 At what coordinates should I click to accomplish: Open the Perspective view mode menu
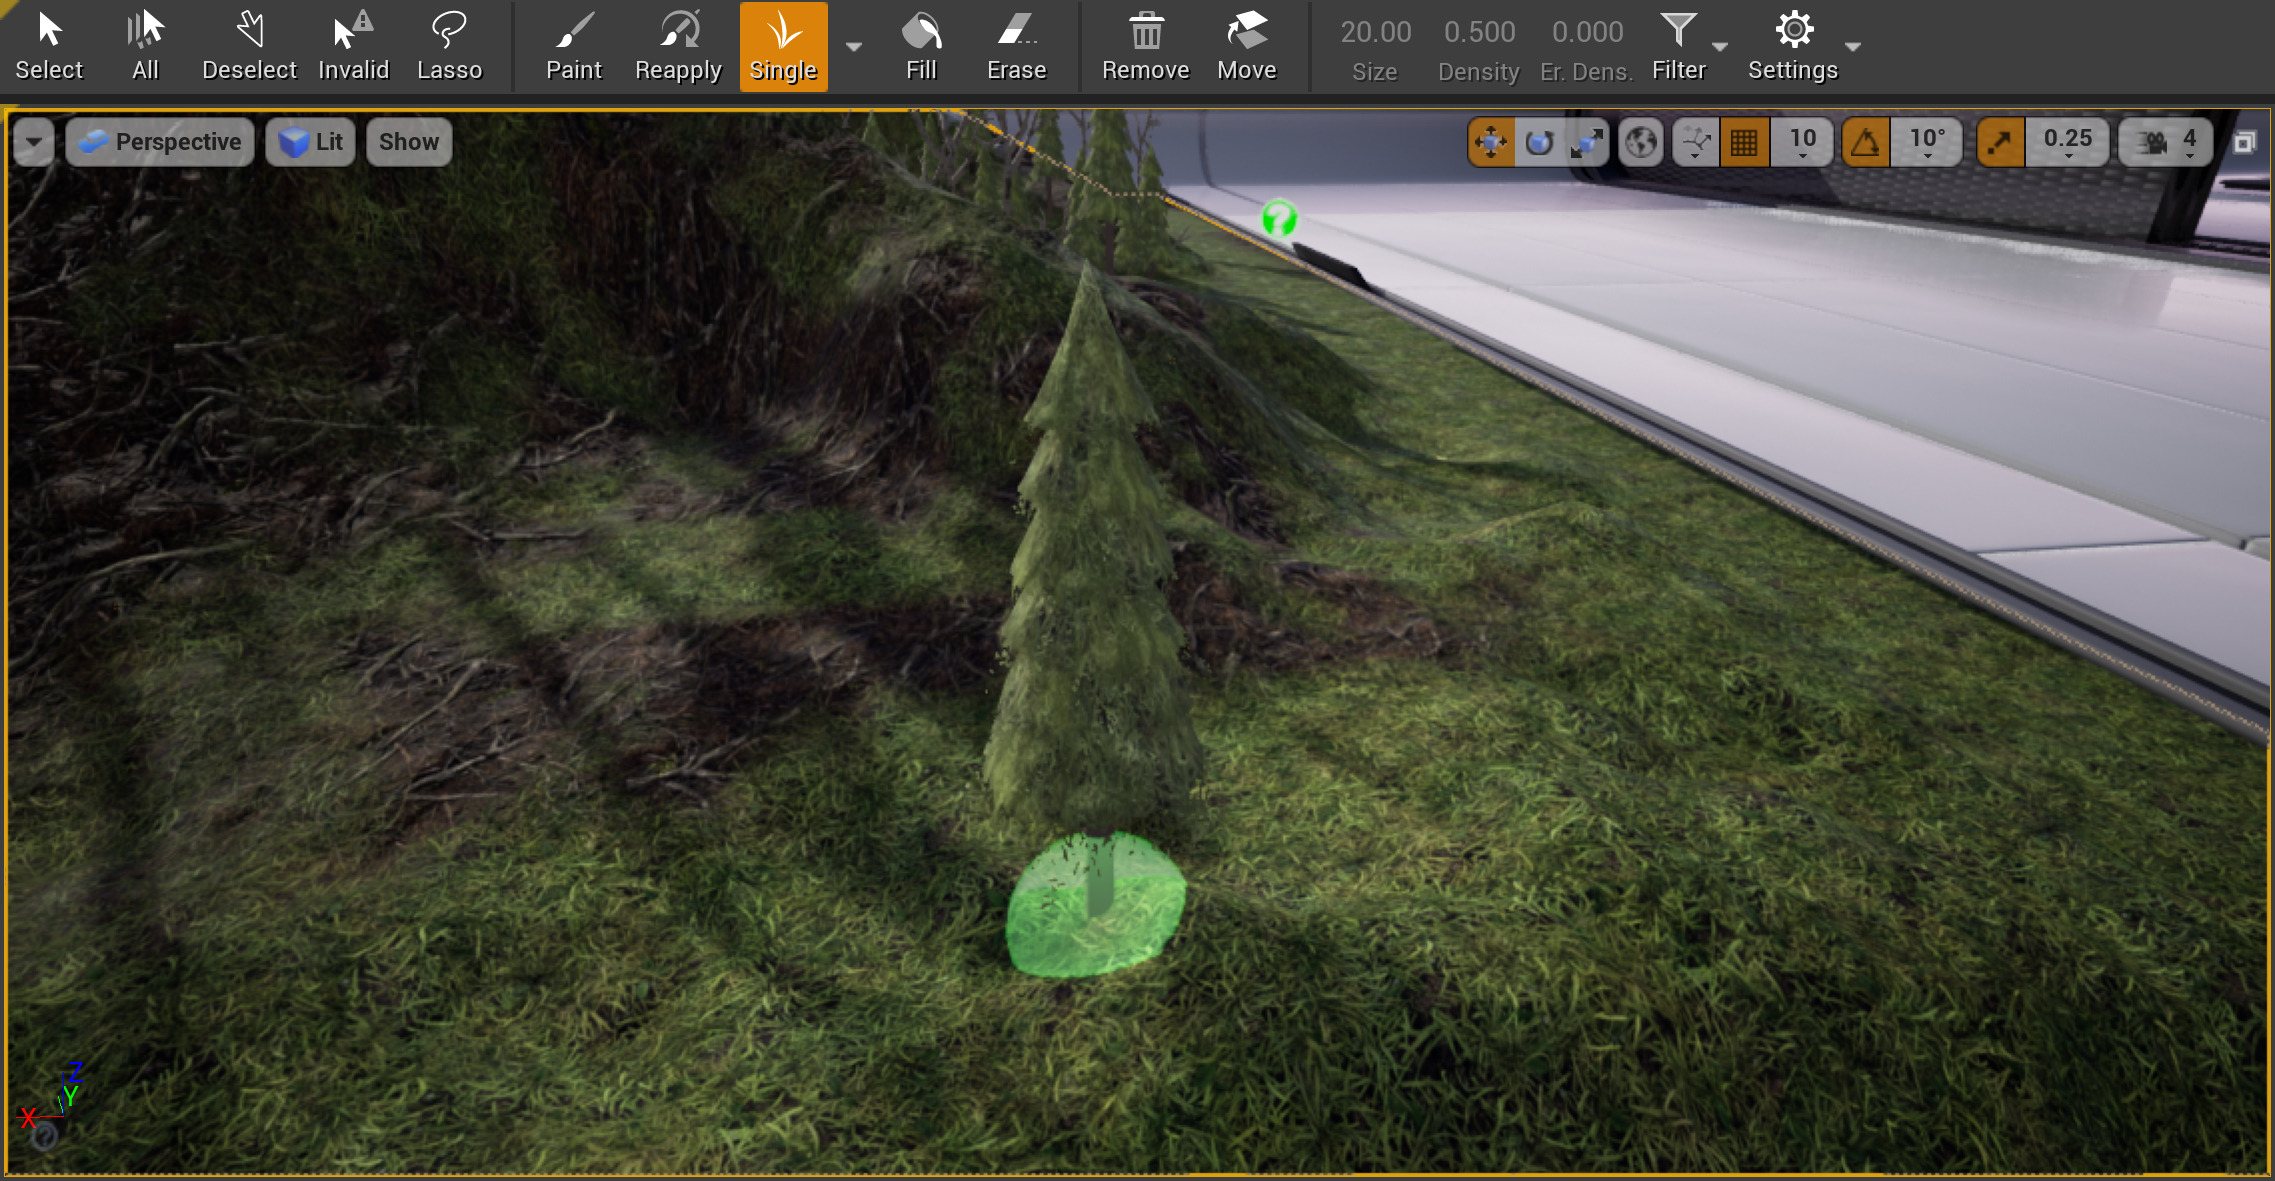(160, 142)
